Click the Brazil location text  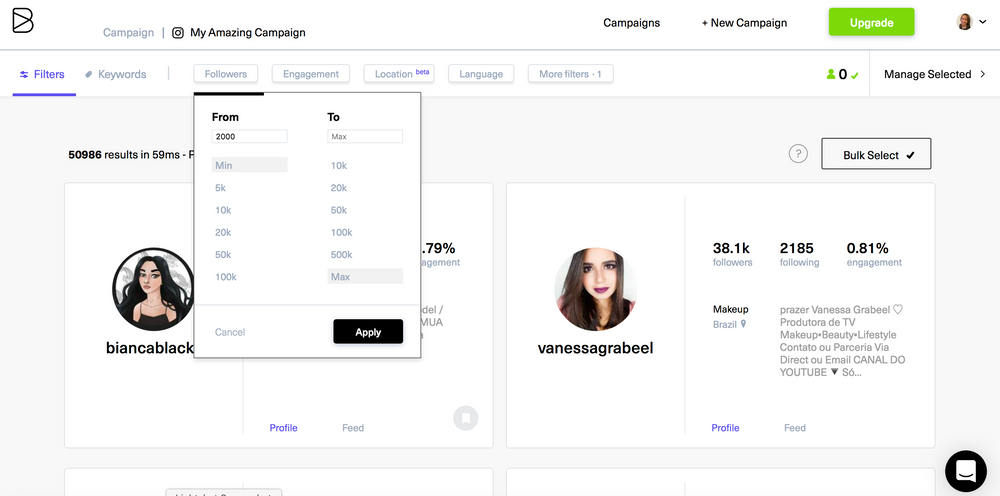[x=724, y=325]
